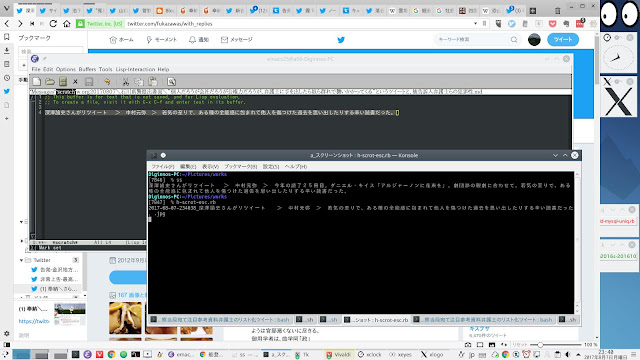The height and width of the screenshot is (360, 640).
Task: Open Konsole ファイル (File) menu
Action: coord(163,167)
